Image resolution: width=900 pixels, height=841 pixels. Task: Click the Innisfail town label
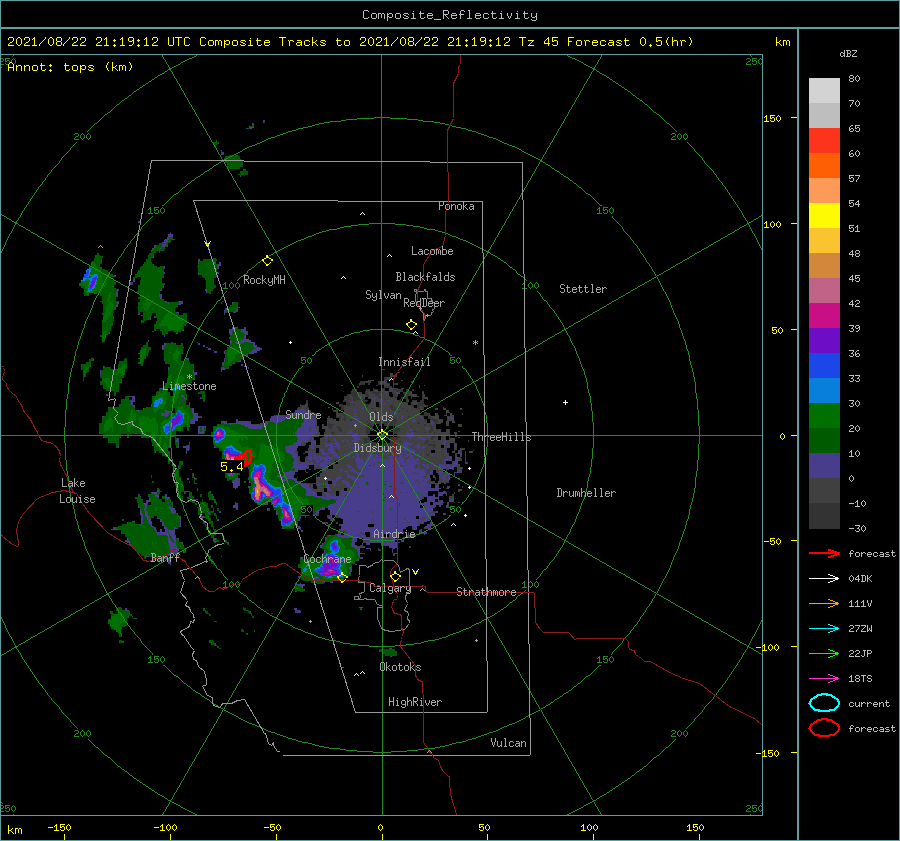[404, 362]
